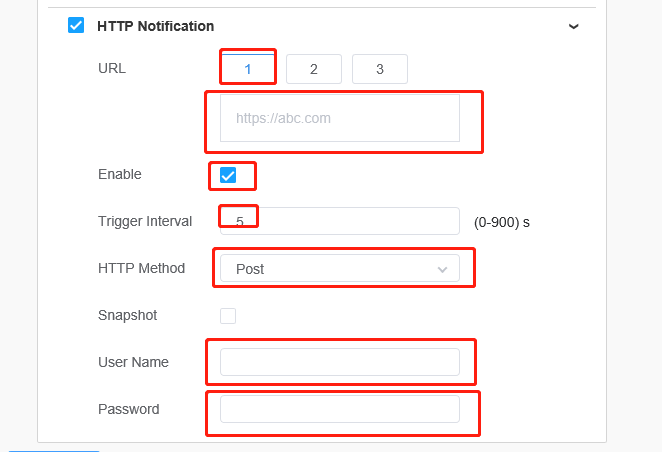
Task: Click the HTTP Method dropdown arrow
Action: (442, 269)
